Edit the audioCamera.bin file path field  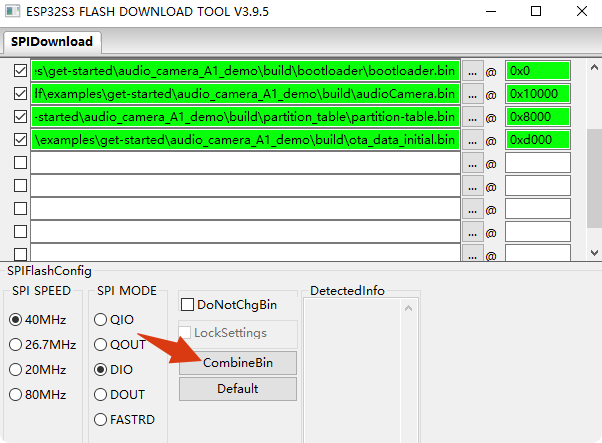(x=245, y=94)
